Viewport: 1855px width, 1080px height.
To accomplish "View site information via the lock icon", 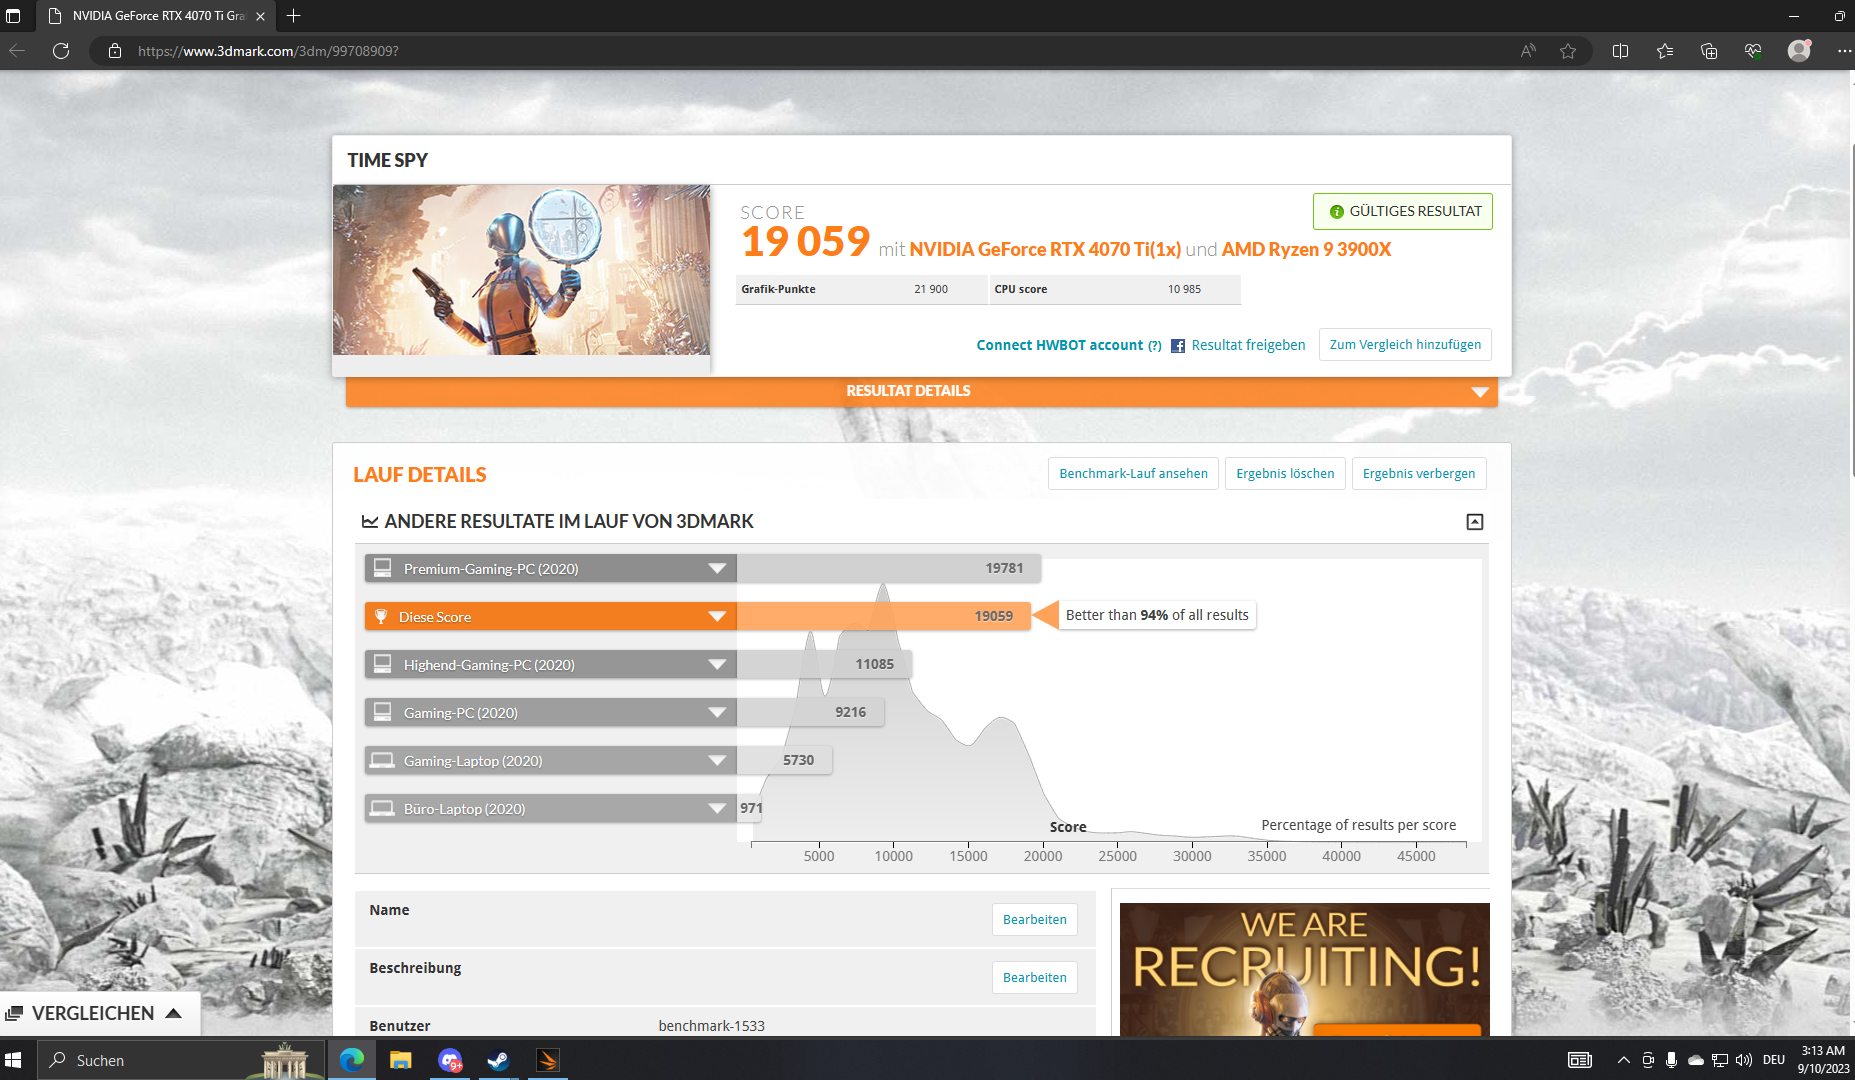I will pos(115,51).
